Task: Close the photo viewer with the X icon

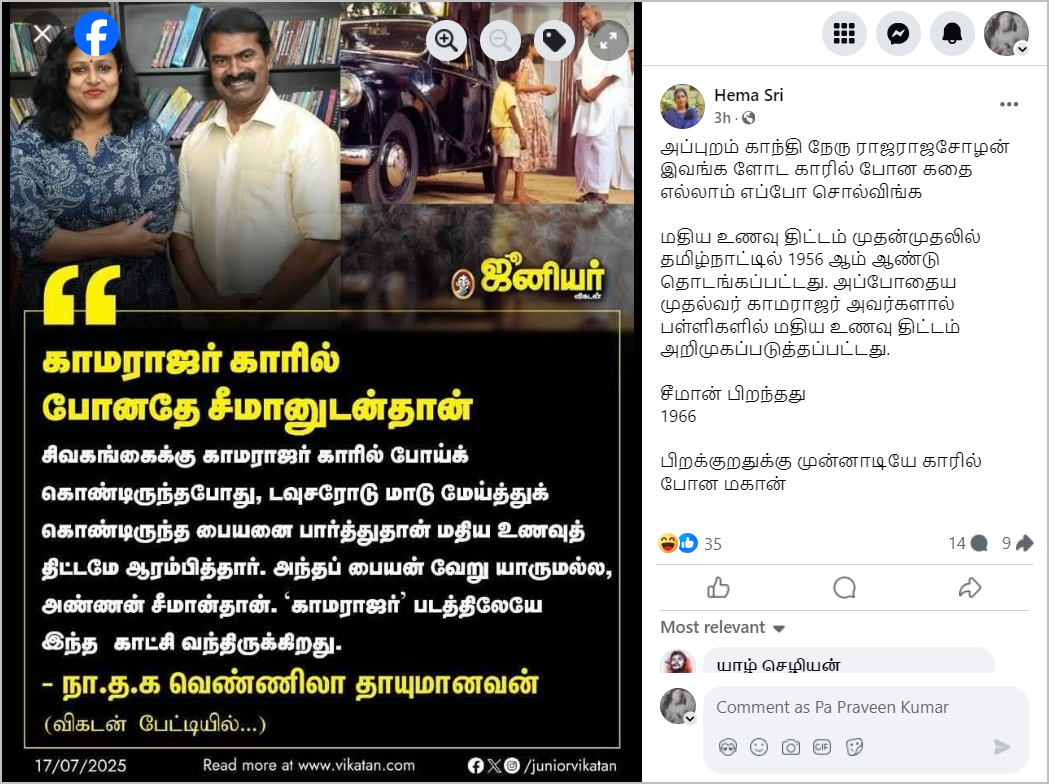Action: coord(42,34)
